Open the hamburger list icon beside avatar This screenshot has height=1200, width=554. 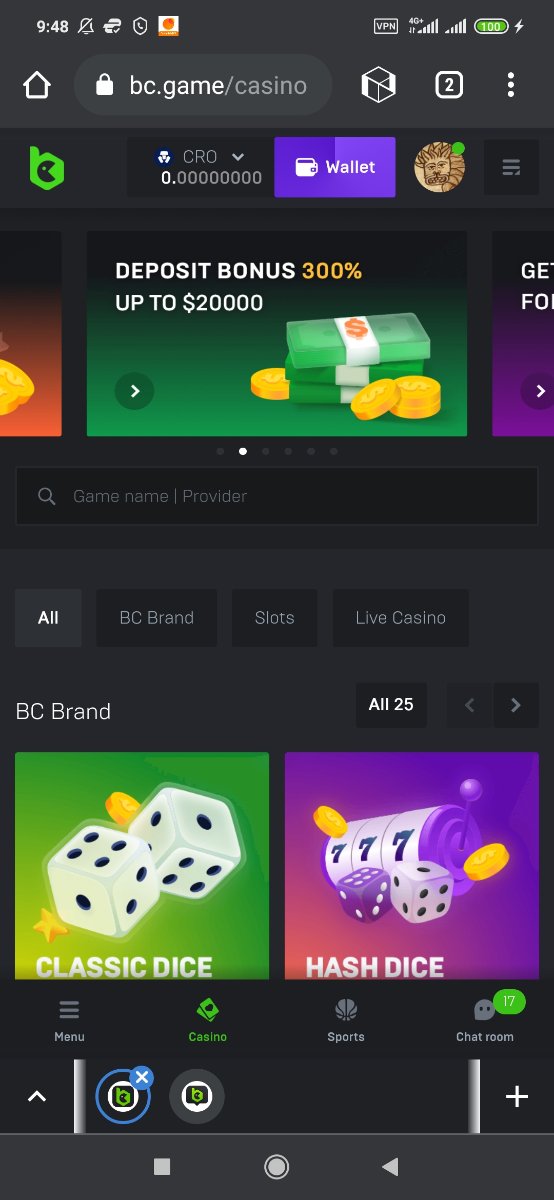pos(511,167)
